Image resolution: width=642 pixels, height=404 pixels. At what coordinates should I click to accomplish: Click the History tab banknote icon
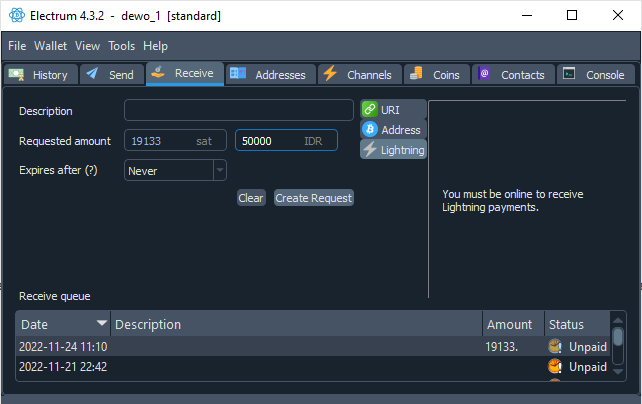16,75
